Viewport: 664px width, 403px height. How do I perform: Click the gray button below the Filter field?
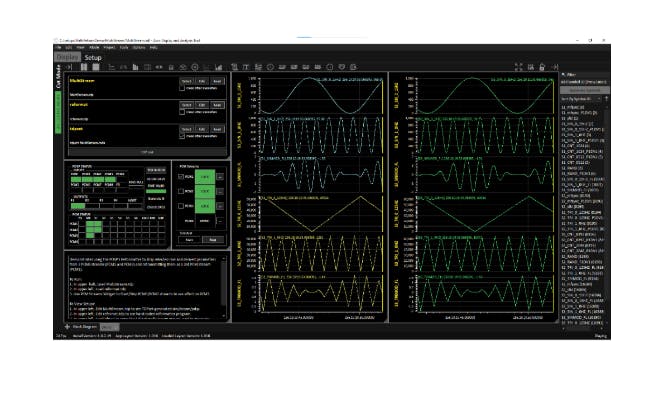584,90
